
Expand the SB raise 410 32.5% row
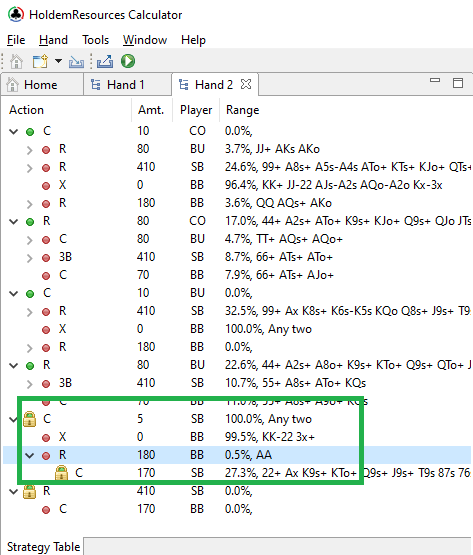(x=30, y=312)
